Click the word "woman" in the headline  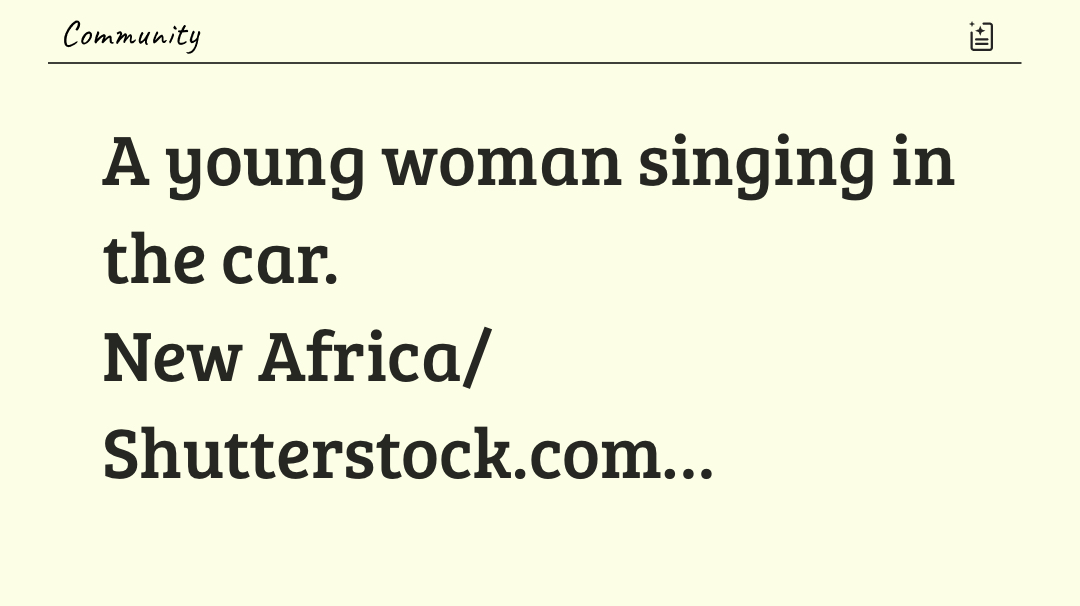tap(501, 162)
